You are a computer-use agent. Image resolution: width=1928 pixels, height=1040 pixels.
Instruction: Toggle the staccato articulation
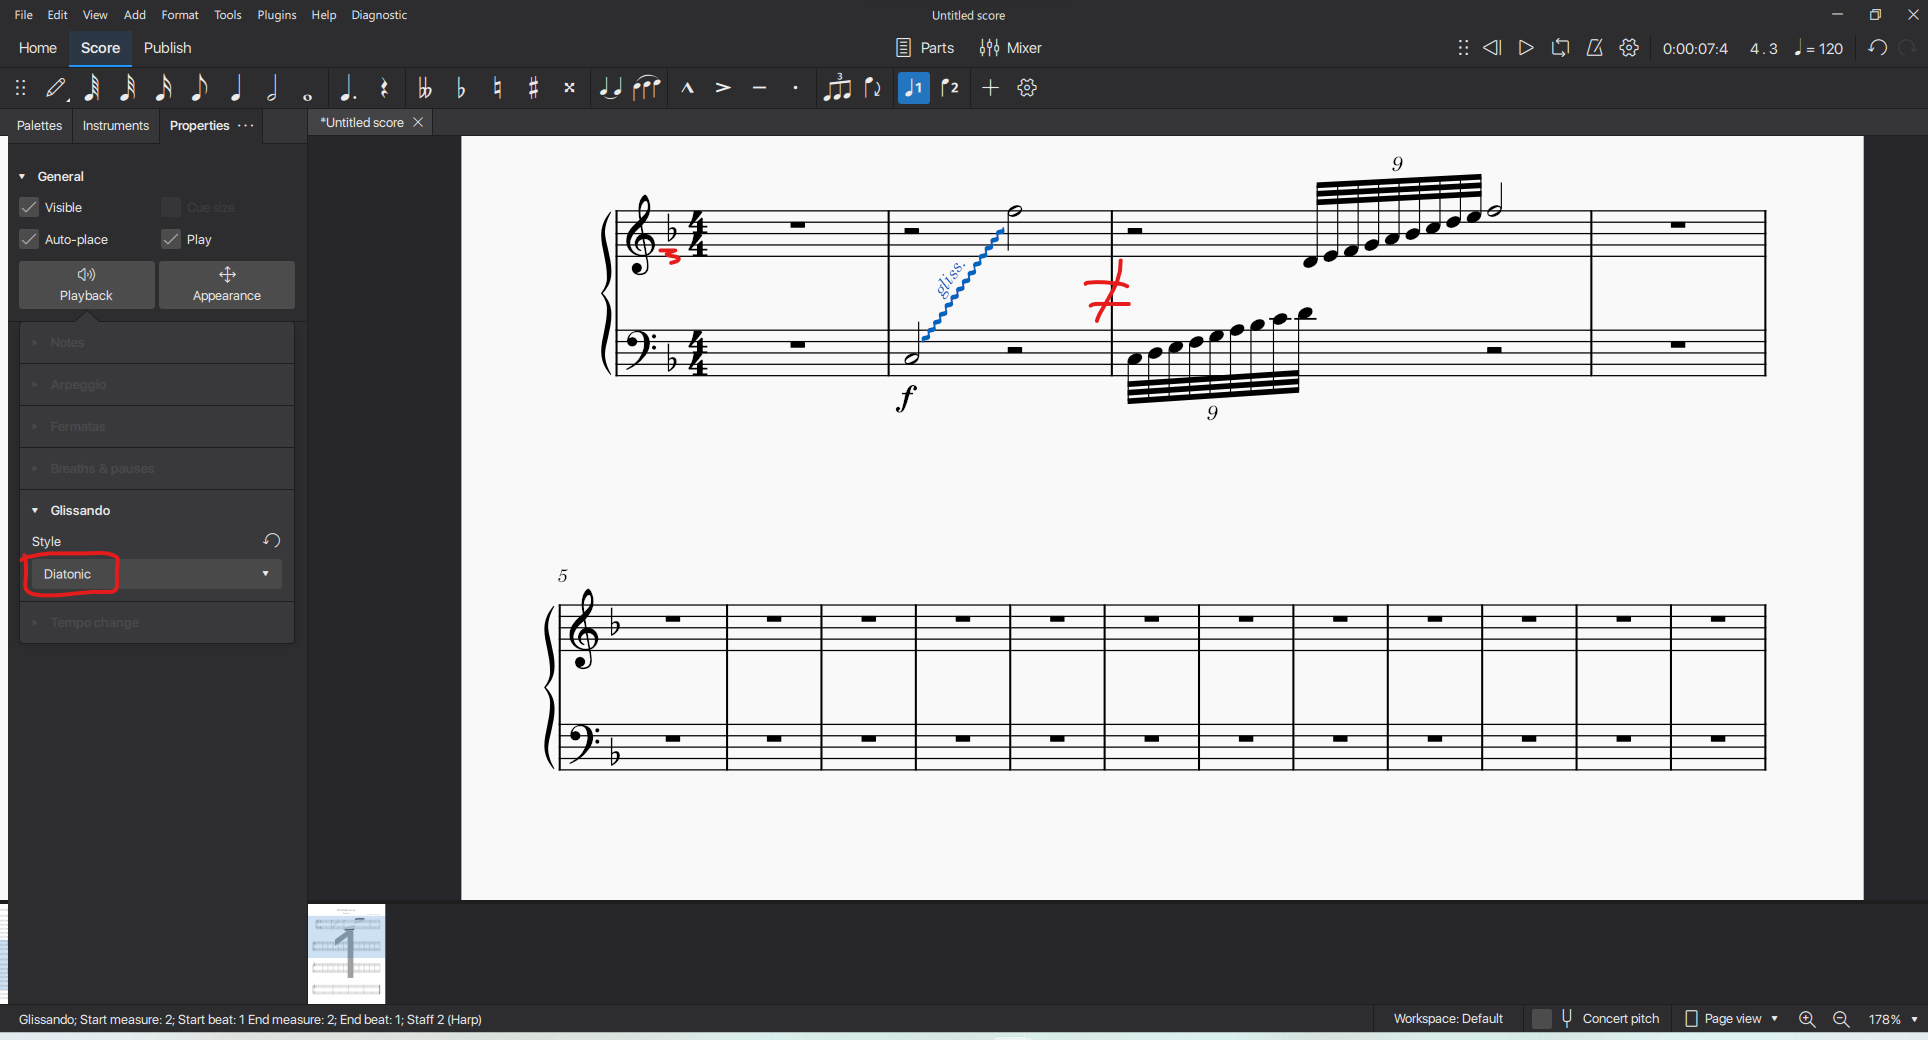click(x=795, y=88)
